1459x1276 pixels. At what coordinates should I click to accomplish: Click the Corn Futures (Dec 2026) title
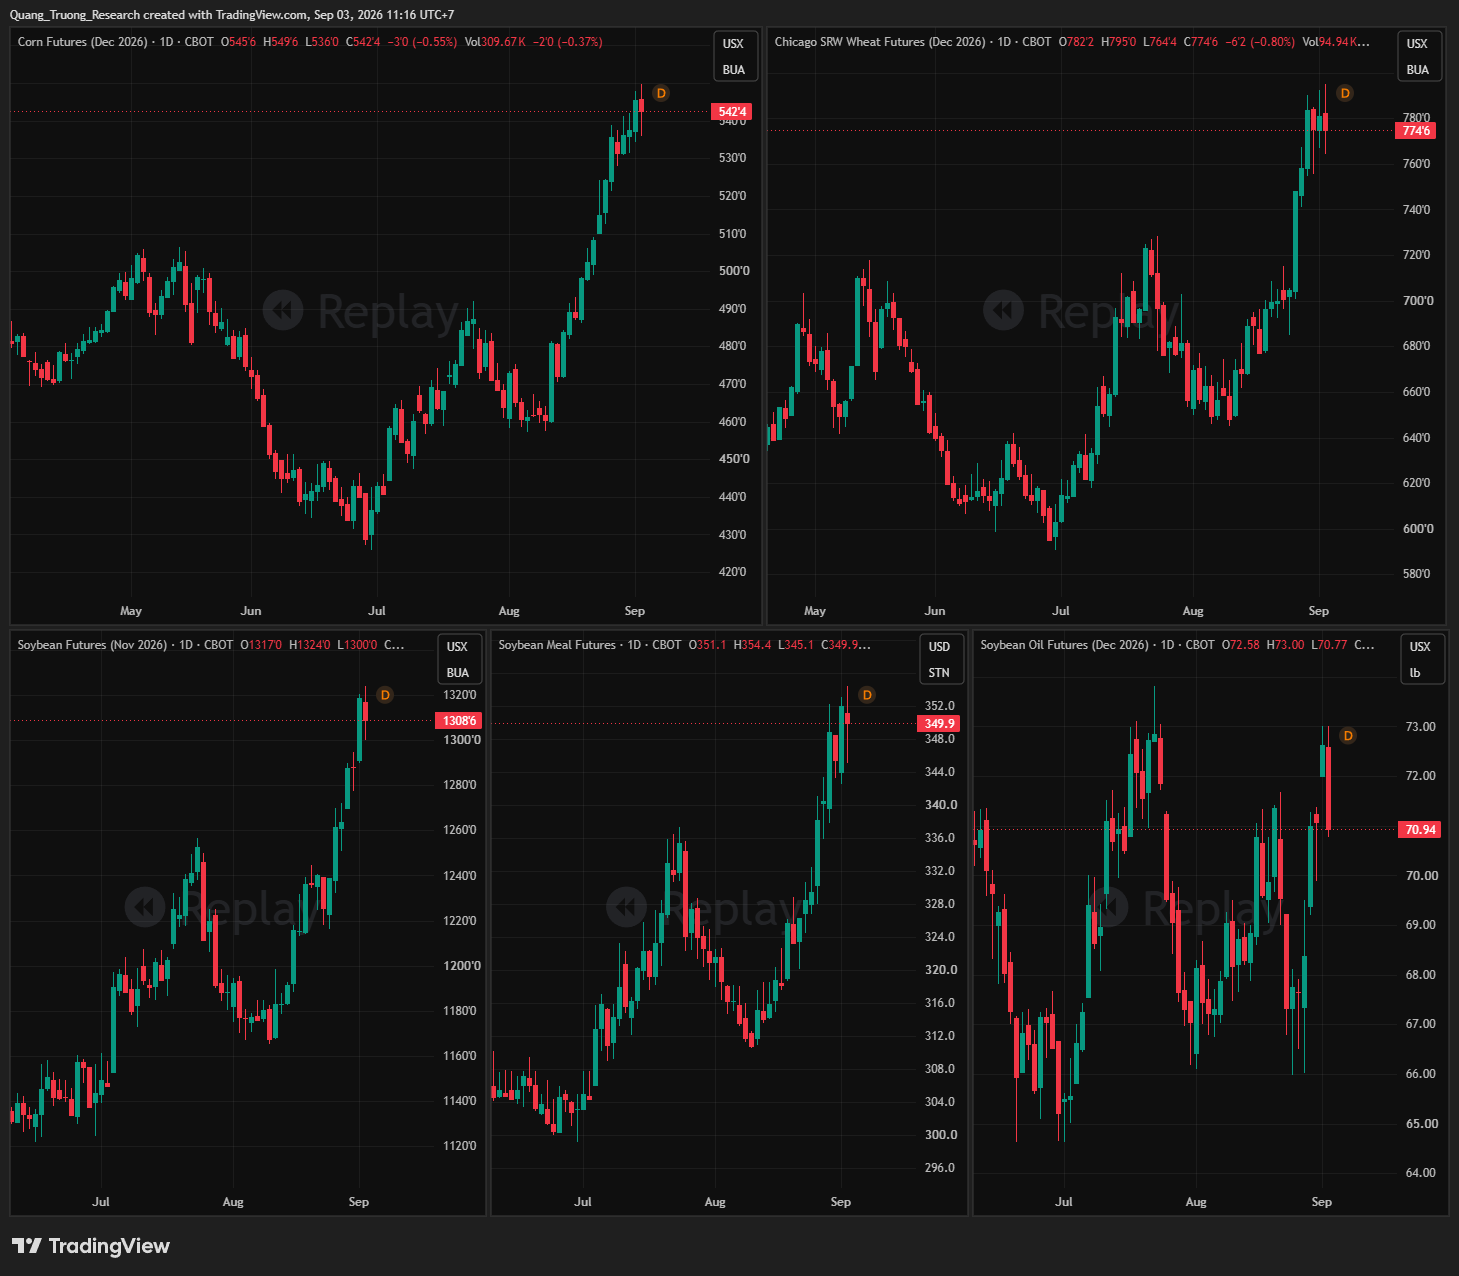[x=83, y=42]
